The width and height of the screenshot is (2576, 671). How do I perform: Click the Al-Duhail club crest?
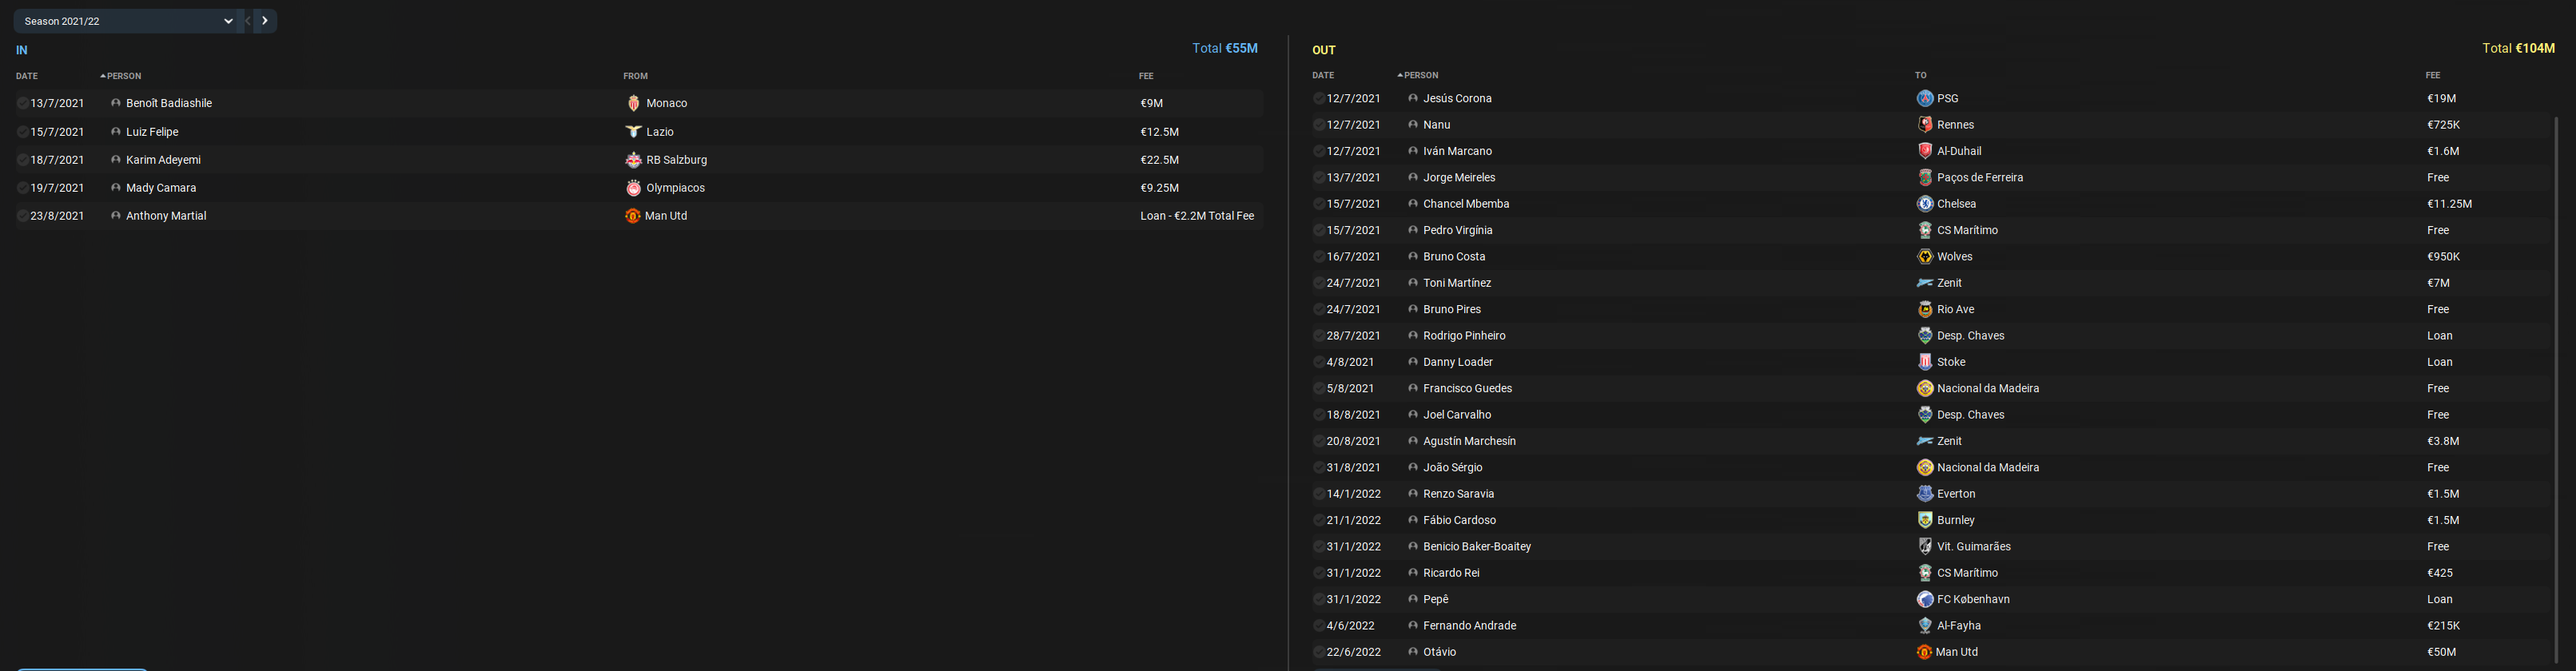(x=1925, y=151)
